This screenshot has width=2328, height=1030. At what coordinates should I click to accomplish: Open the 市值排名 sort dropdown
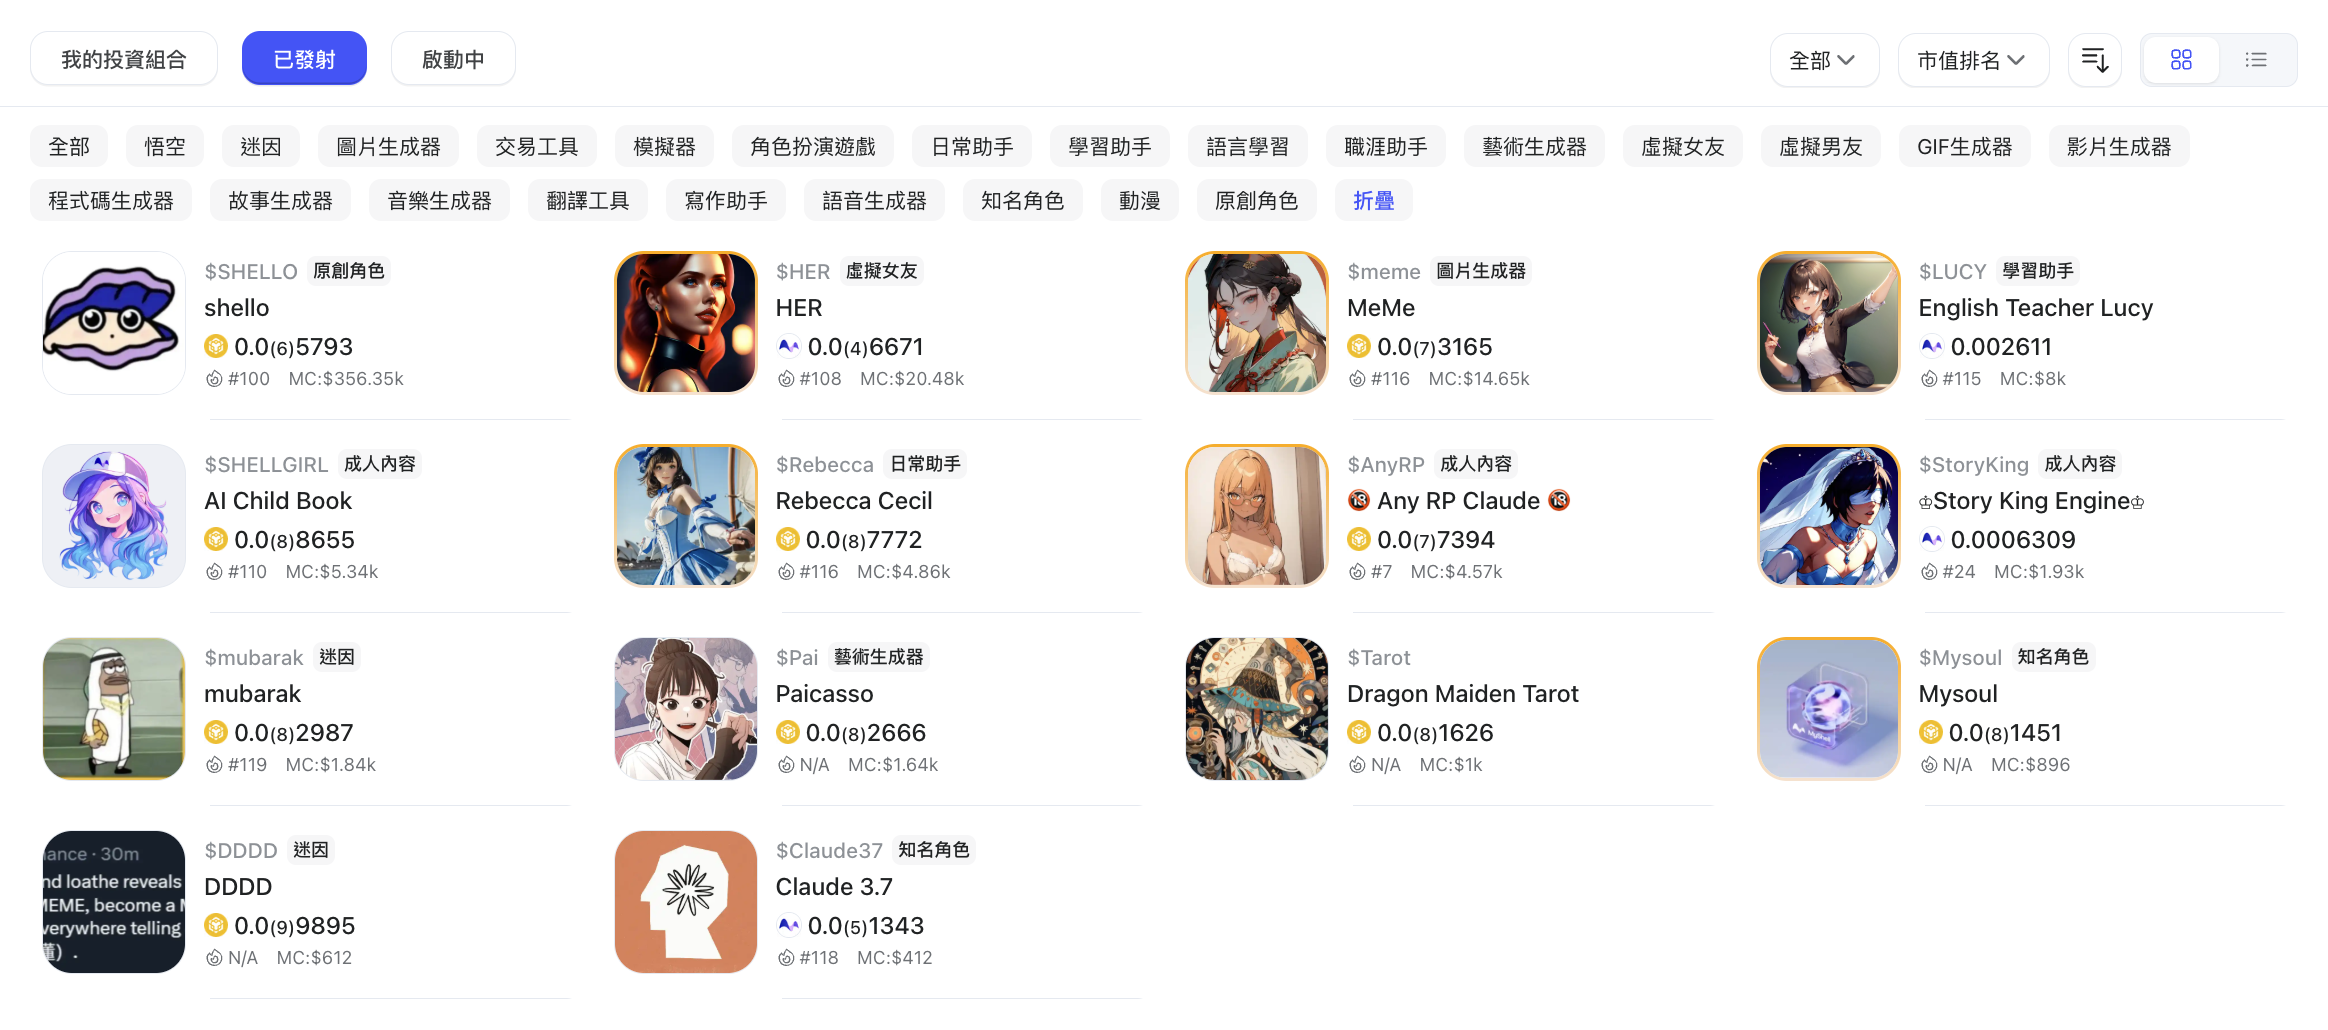coord(1973,60)
